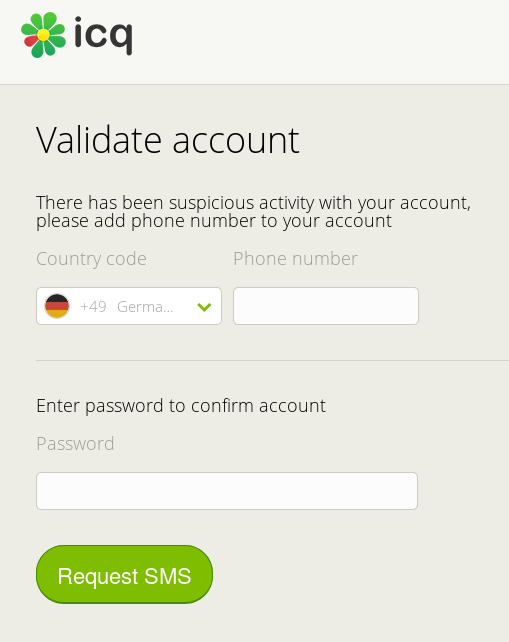The width and height of the screenshot is (509, 642).
Task: Click the +49 dialing code text
Action: (93, 306)
